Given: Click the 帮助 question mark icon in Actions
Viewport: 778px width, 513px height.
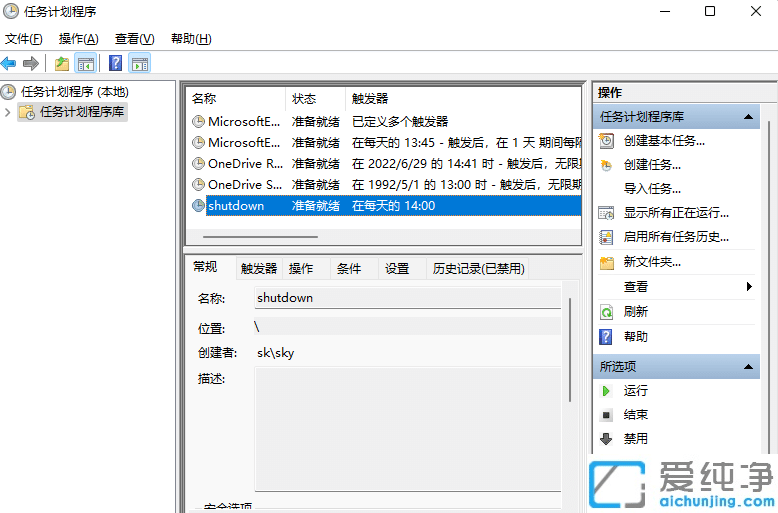Looking at the screenshot, I should click(x=606, y=337).
